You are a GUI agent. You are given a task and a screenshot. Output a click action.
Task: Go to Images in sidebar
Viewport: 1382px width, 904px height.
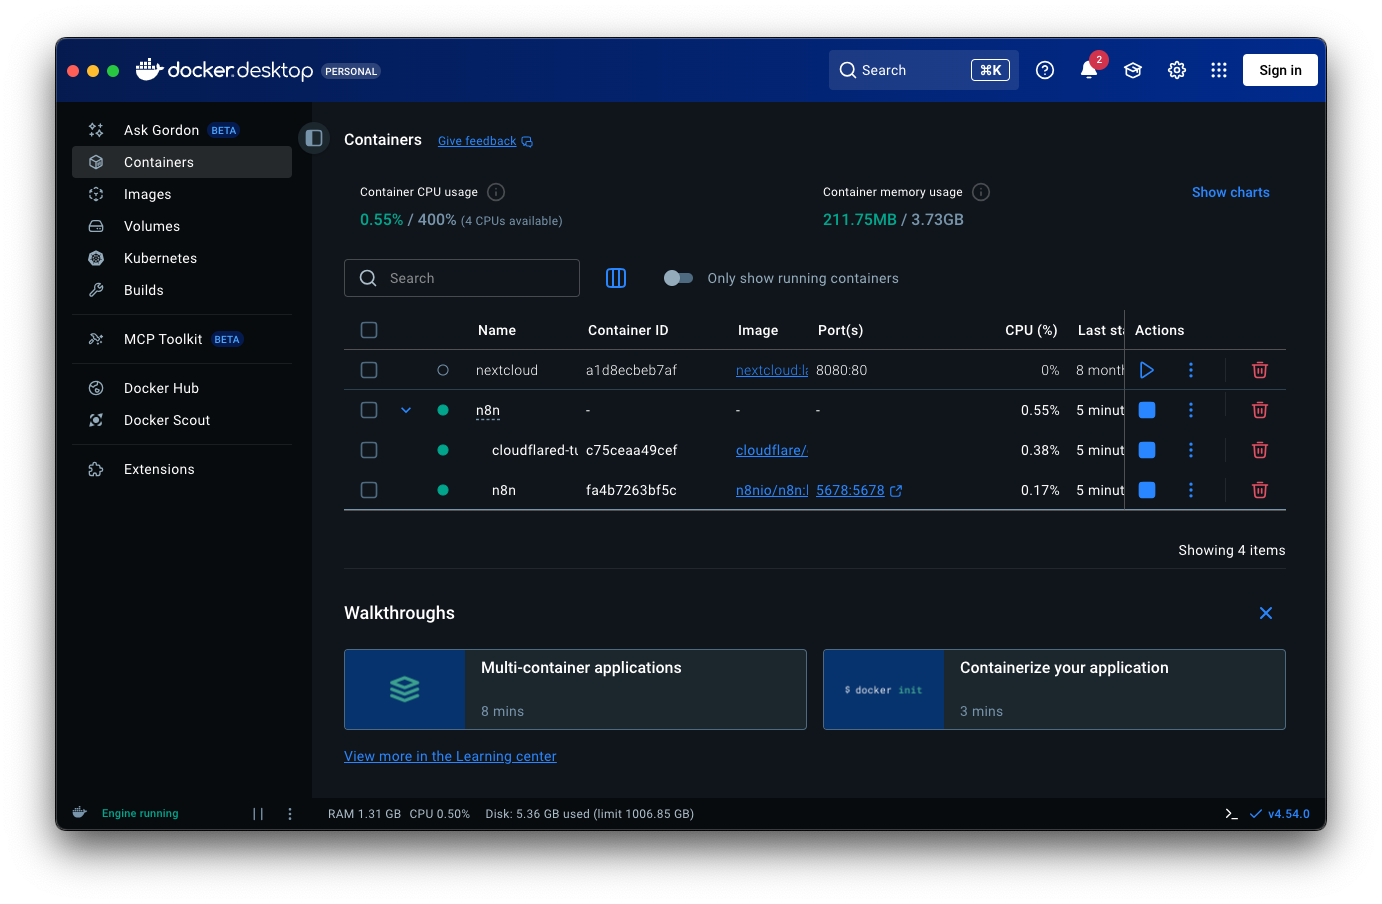pos(182,194)
